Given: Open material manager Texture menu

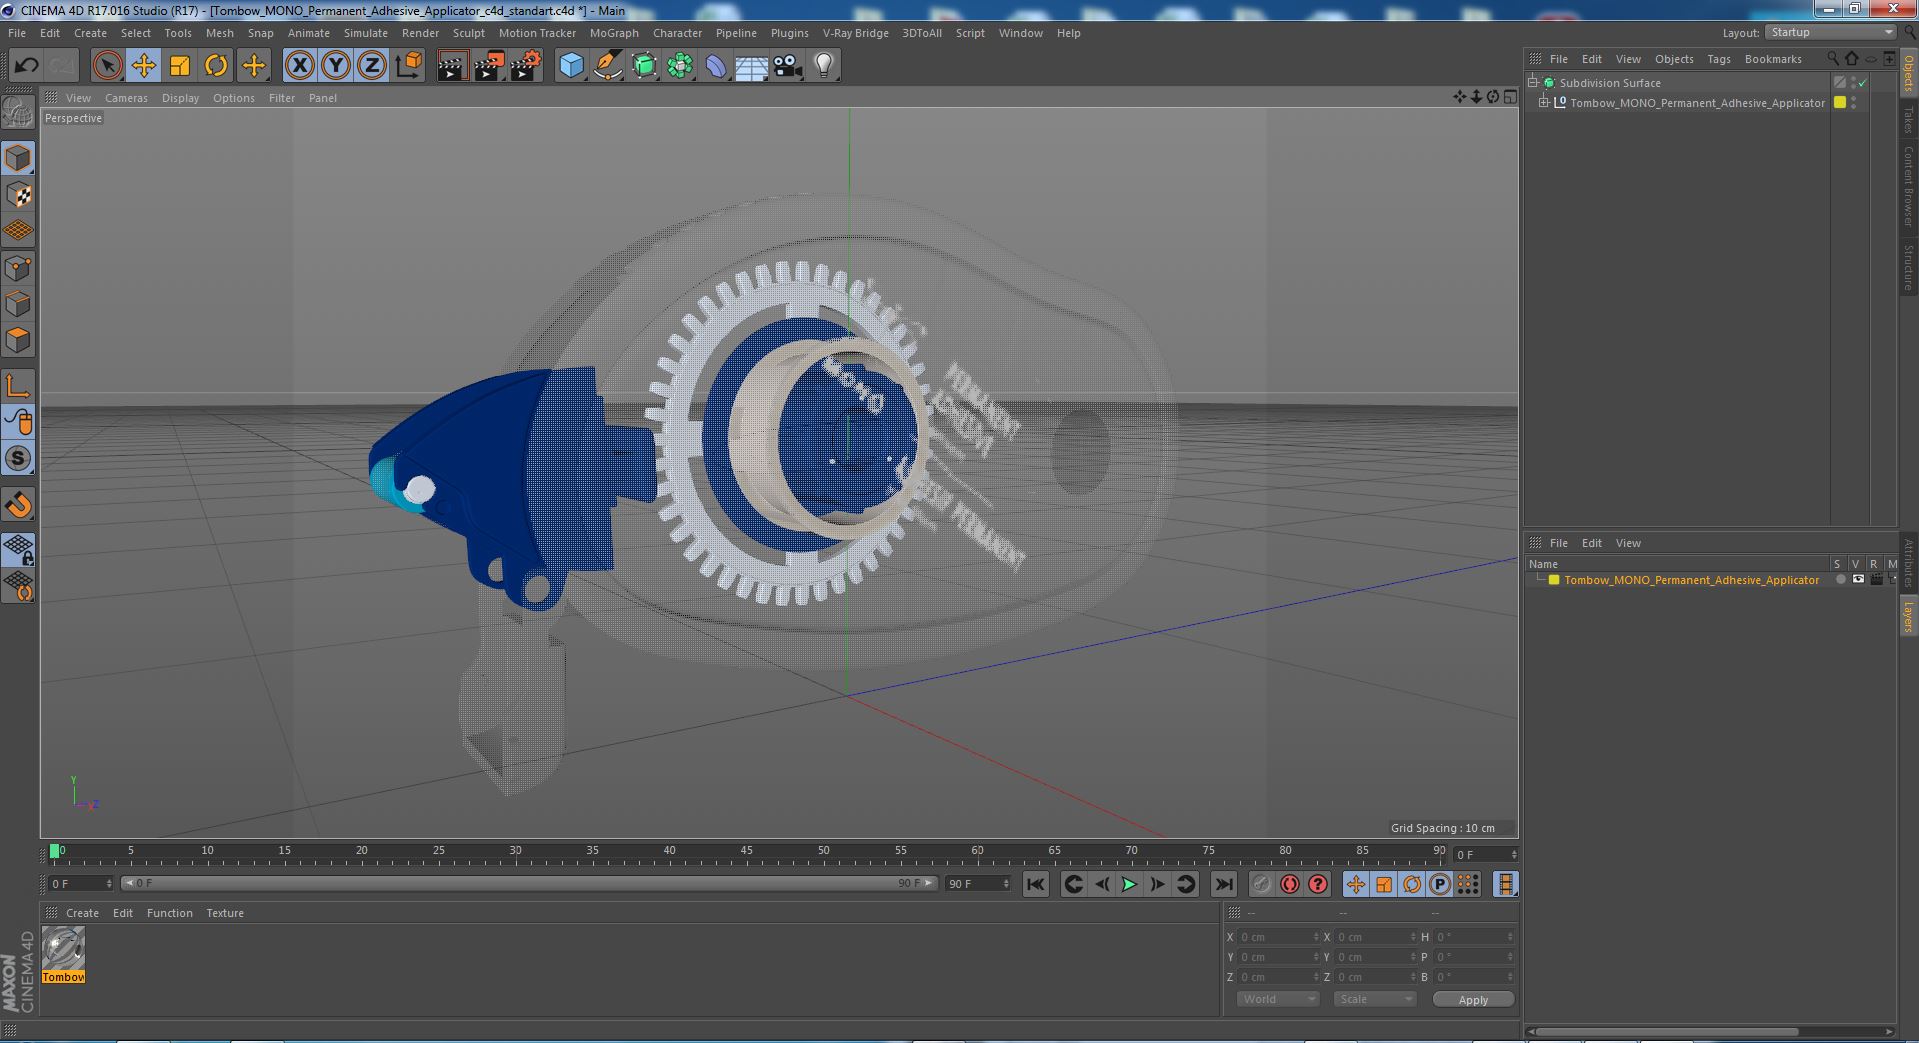Looking at the screenshot, I should point(225,913).
